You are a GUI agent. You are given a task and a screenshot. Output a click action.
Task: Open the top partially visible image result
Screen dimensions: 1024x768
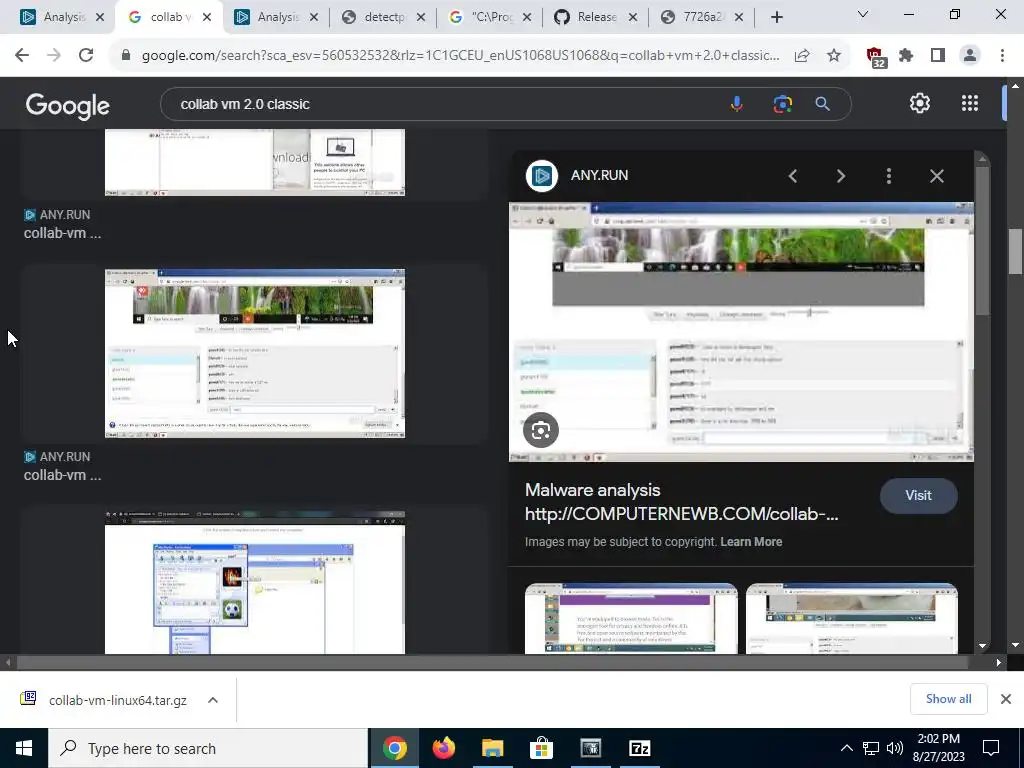255,162
